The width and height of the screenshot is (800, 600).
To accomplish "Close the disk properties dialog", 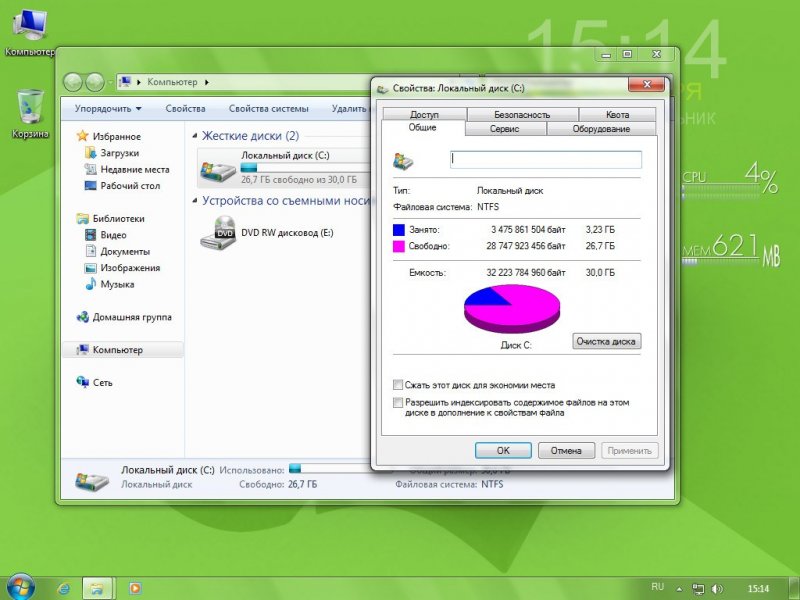I will tap(646, 84).
